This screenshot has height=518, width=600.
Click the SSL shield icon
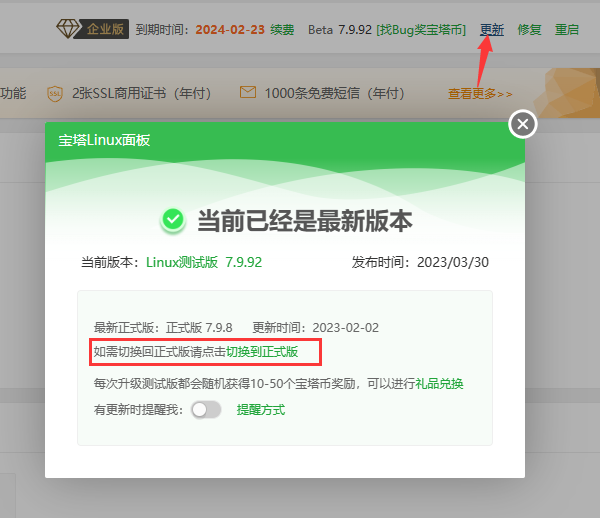click(x=55, y=93)
